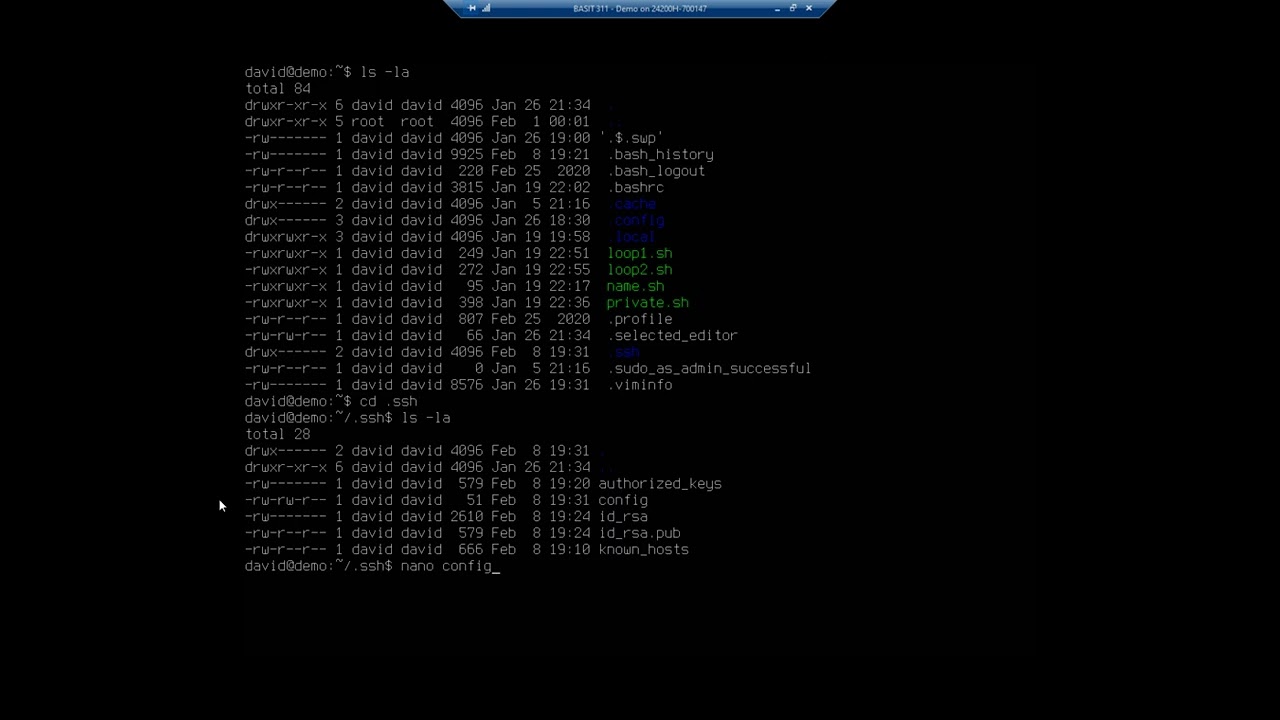Screen dimensions: 1280x720
Task: Close the BASIT 311 remote session
Action: [x=809, y=8]
